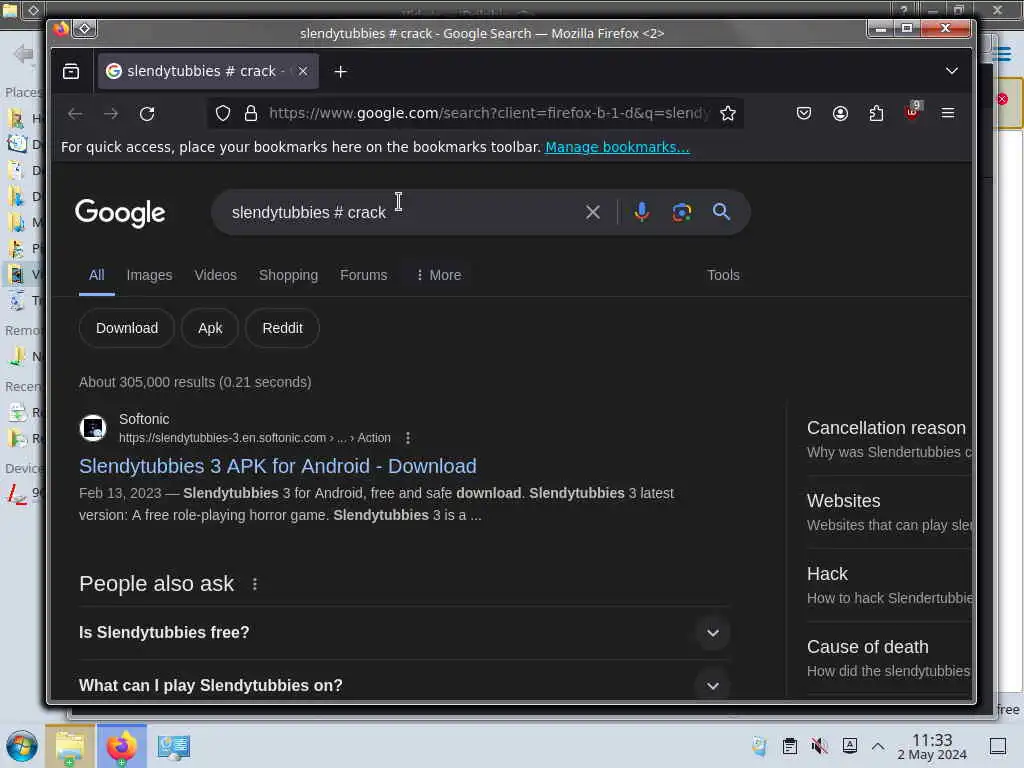
Task: Click the Google logo
Action: pos(120,213)
